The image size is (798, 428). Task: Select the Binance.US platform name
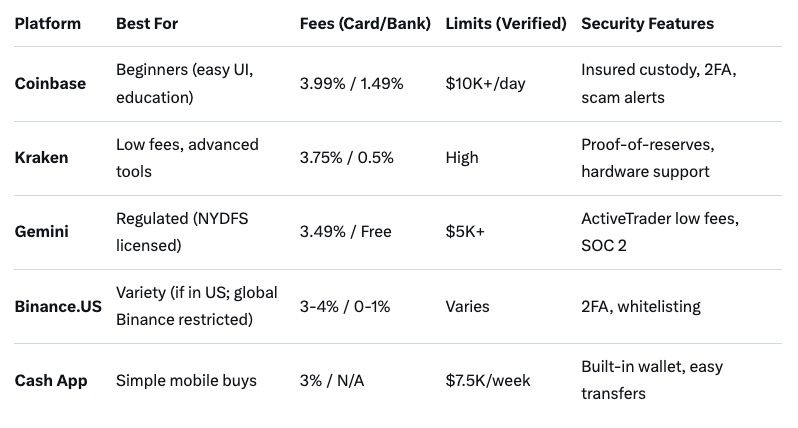(x=60, y=306)
